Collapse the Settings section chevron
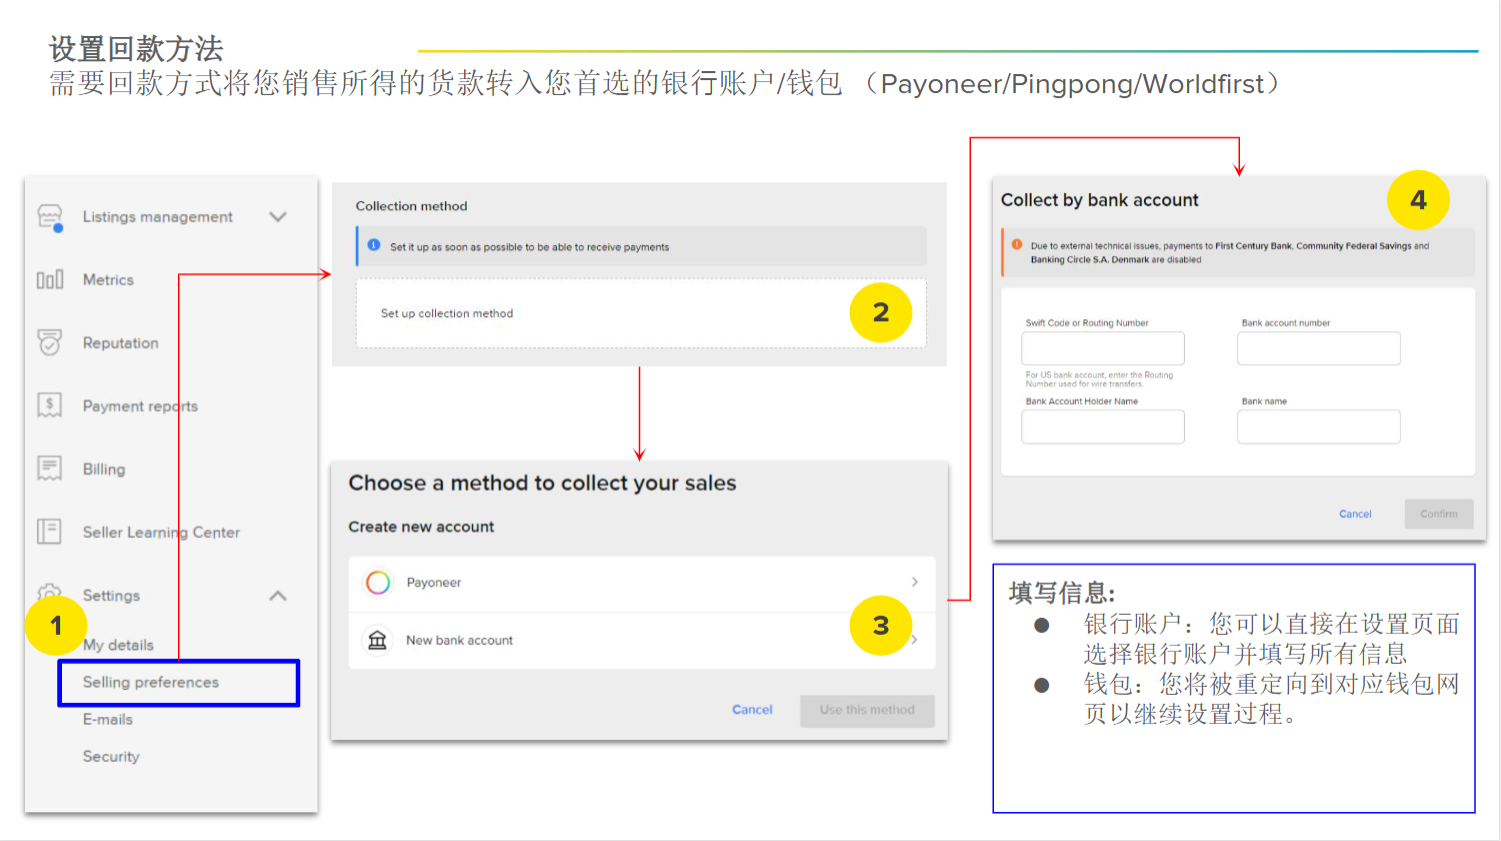The image size is (1501, 841). tap(278, 596)
